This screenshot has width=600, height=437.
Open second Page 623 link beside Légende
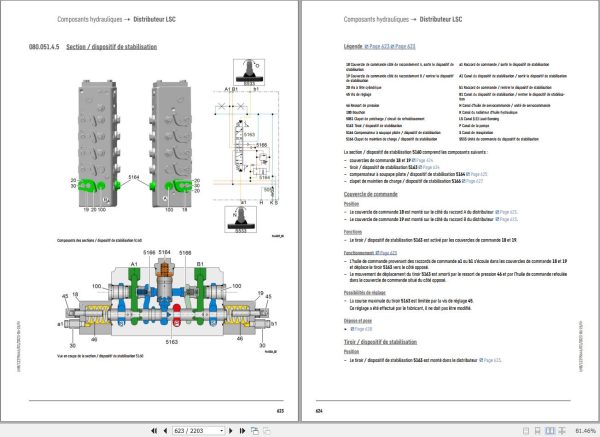point(403,47)
